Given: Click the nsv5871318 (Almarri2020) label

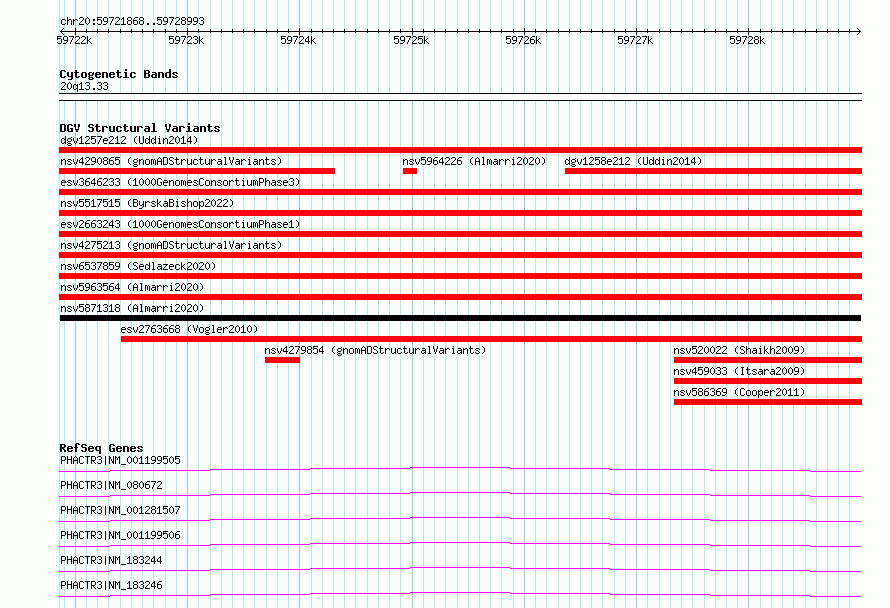Looking at the screenshot, I should point(132,308).
